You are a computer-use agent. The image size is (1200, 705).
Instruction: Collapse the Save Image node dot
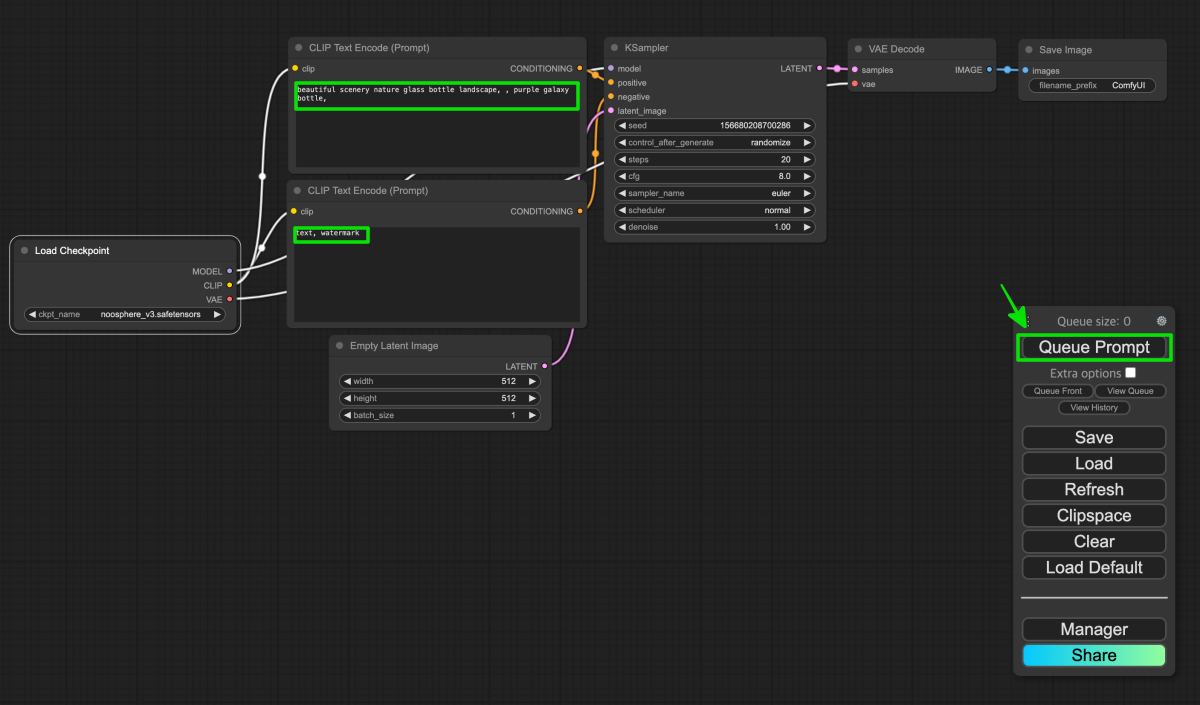1029,50
